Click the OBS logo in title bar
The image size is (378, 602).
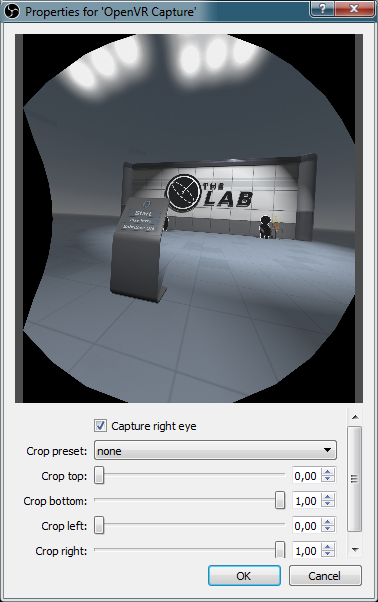[x=12, y=11]
